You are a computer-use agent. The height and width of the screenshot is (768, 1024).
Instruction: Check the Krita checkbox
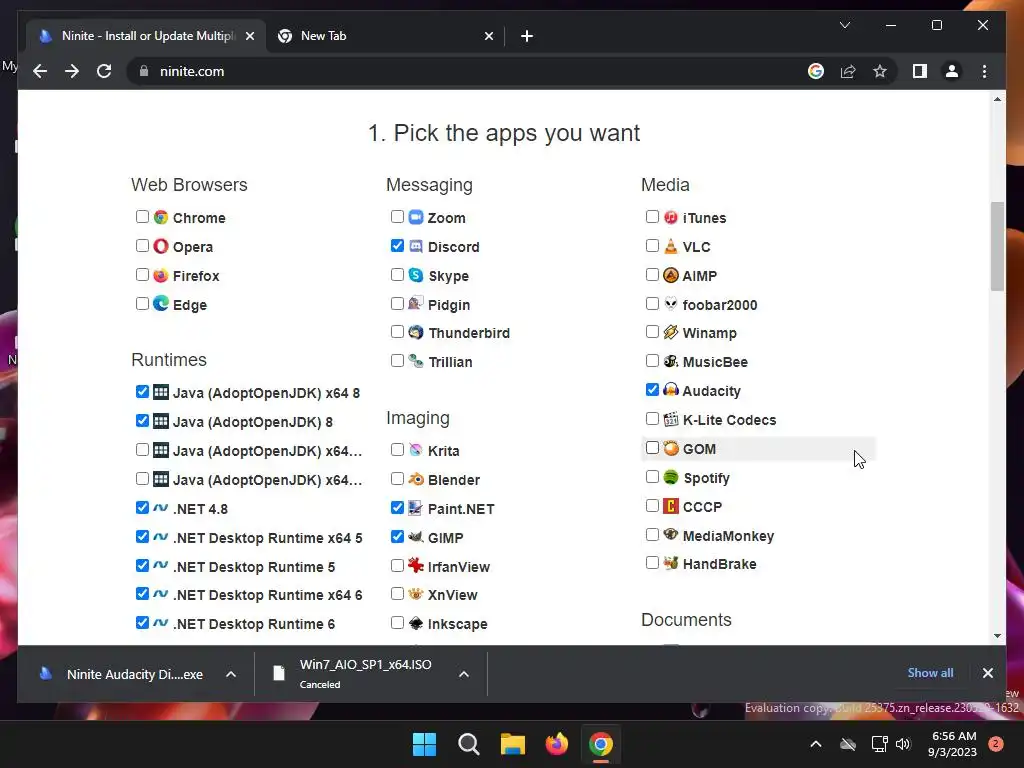click(397, 449)
